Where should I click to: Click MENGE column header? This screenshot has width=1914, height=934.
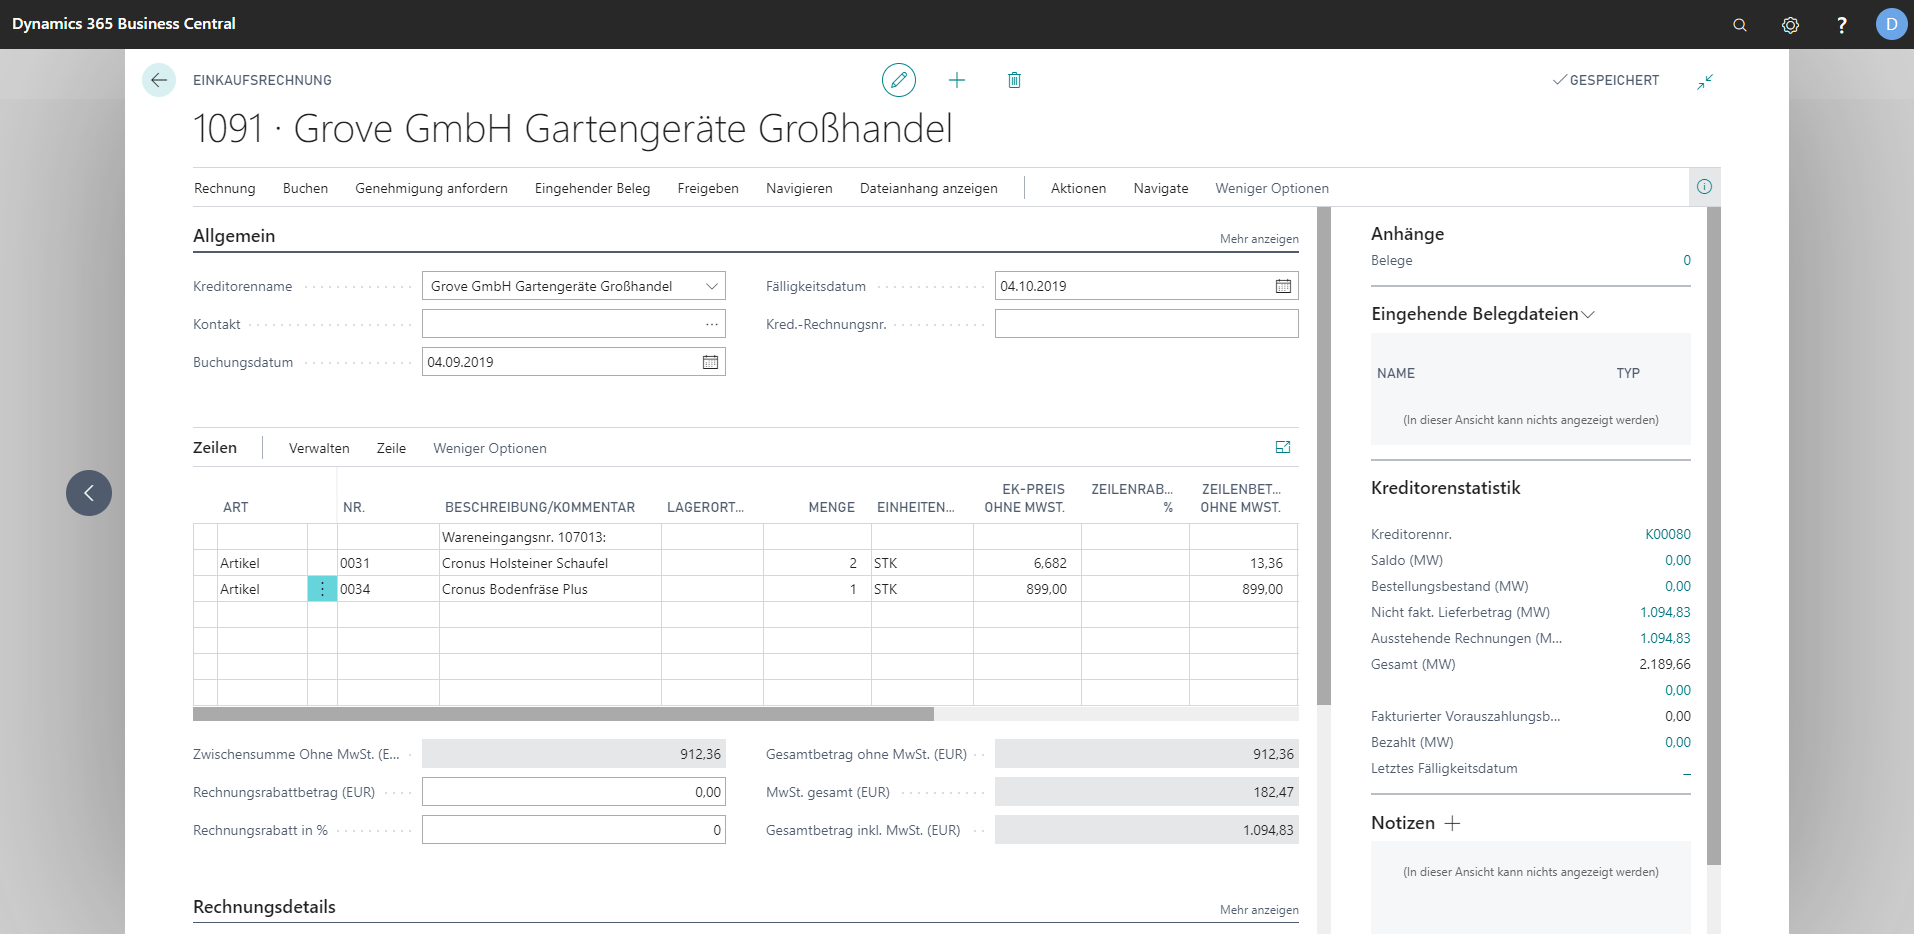coord(832,507)
